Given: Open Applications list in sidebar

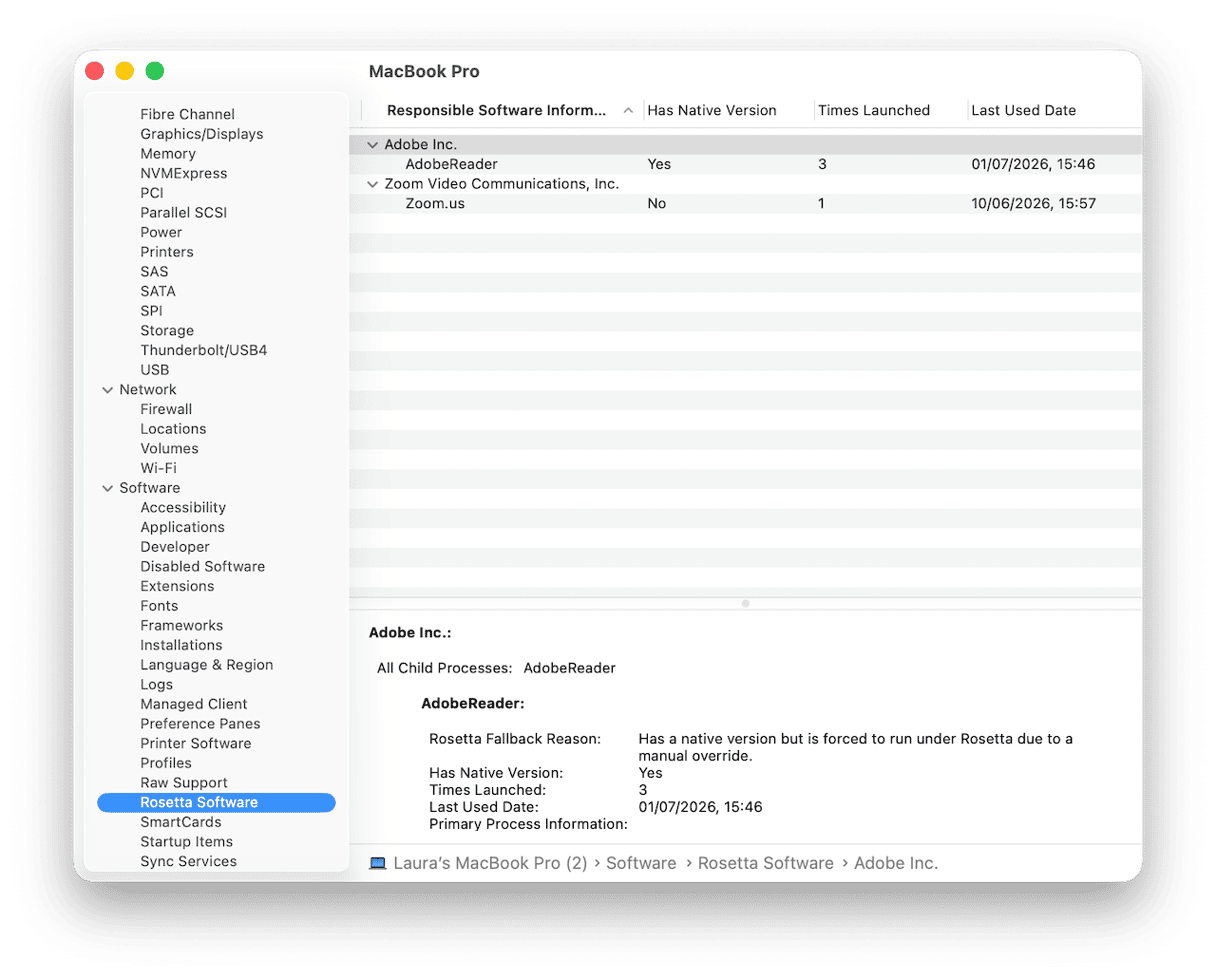Looking at the screenshot, I should pos(182,528).
